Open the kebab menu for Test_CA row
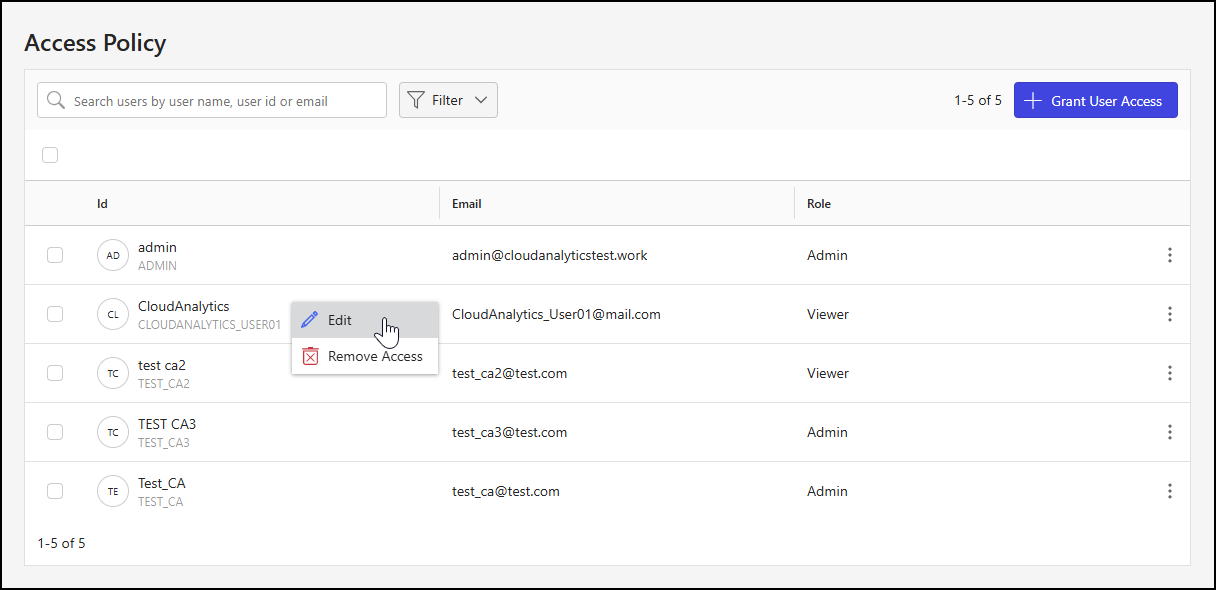Image resolution: width=1216 pixels, height=590 pixels. point(1170,491)
